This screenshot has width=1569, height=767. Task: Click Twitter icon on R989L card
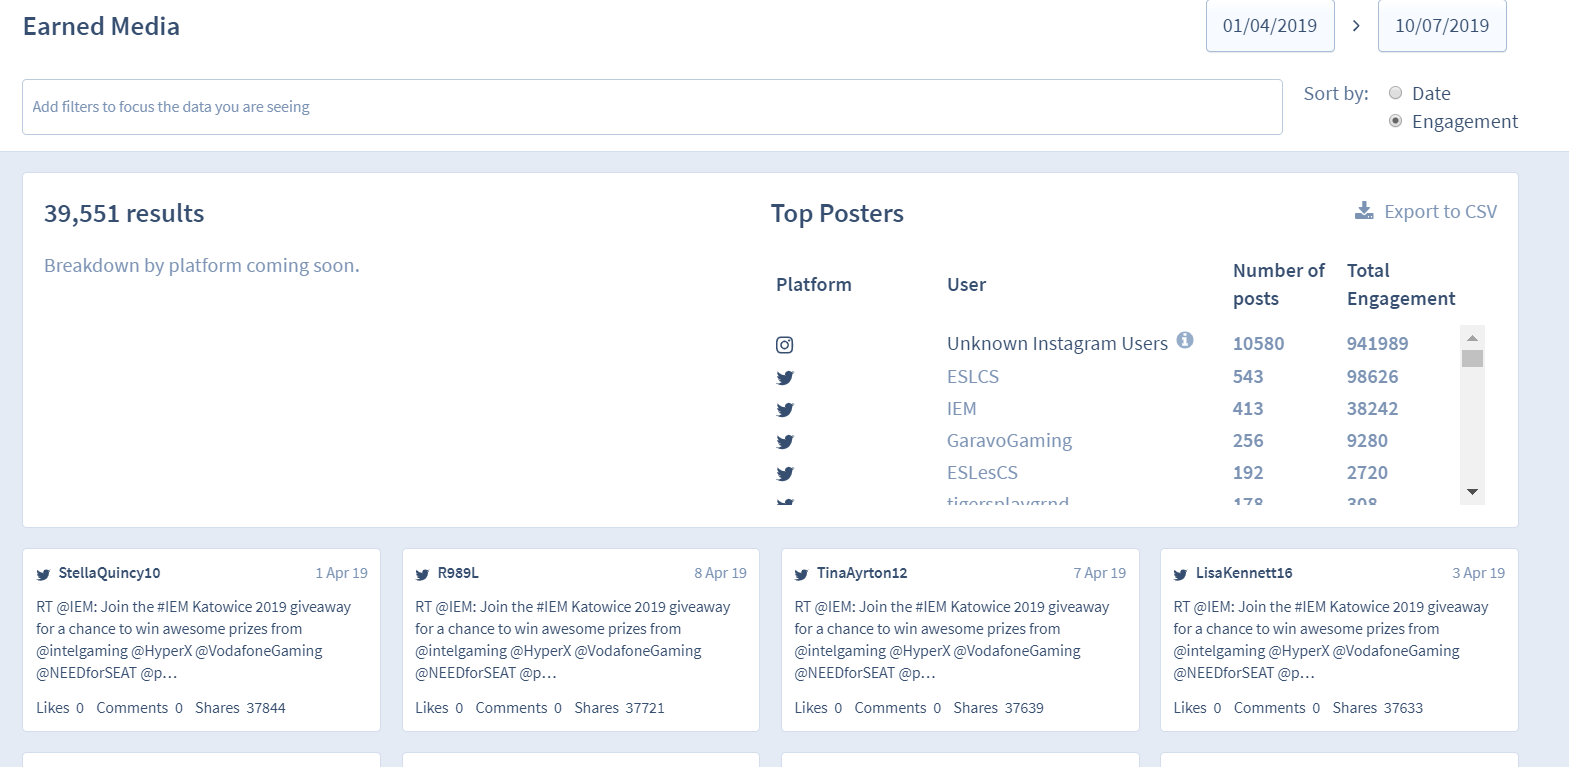422,574
